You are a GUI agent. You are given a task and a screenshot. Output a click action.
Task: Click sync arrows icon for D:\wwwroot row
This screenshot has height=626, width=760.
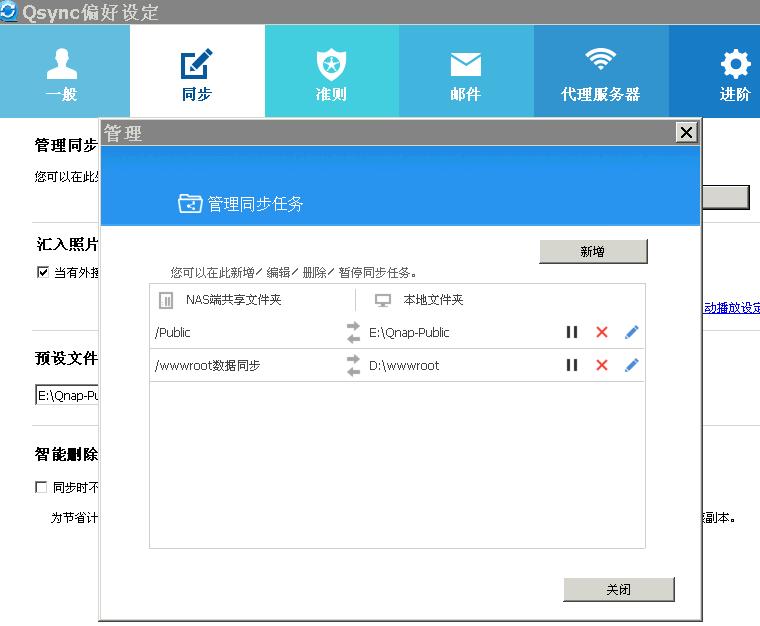[x=353, y=365]
